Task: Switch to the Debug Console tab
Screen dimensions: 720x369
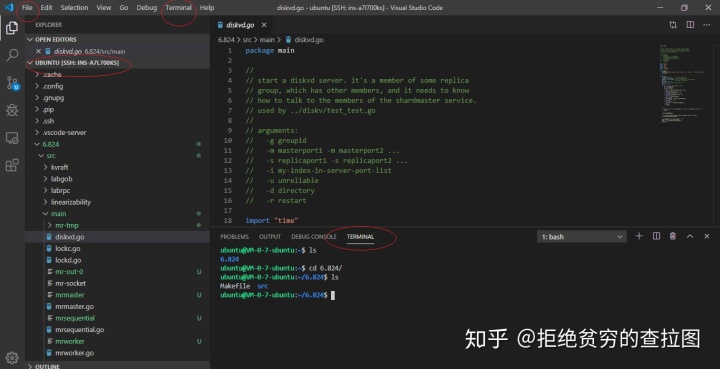Action: pos(314,237)
